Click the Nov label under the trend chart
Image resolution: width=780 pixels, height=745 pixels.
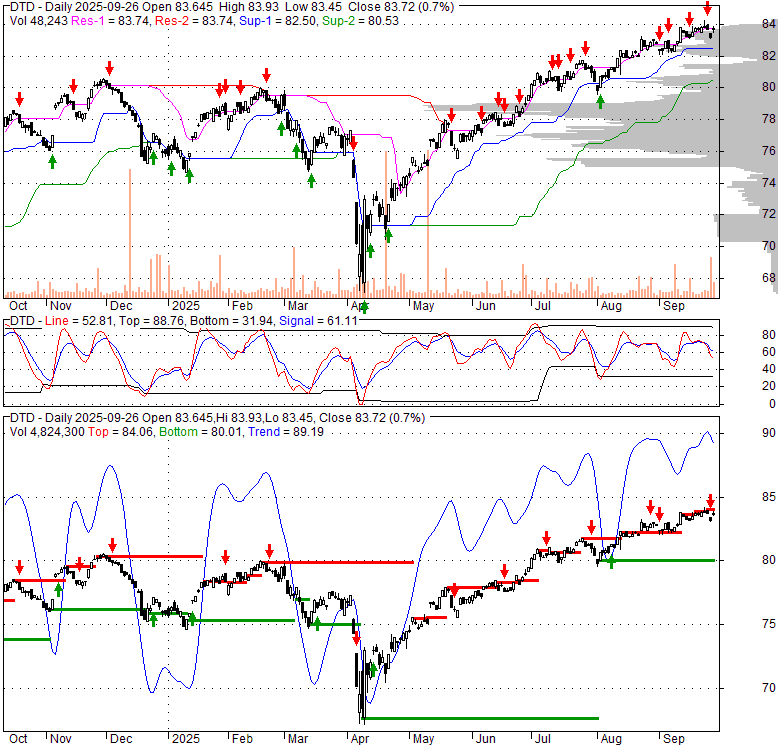61,739
